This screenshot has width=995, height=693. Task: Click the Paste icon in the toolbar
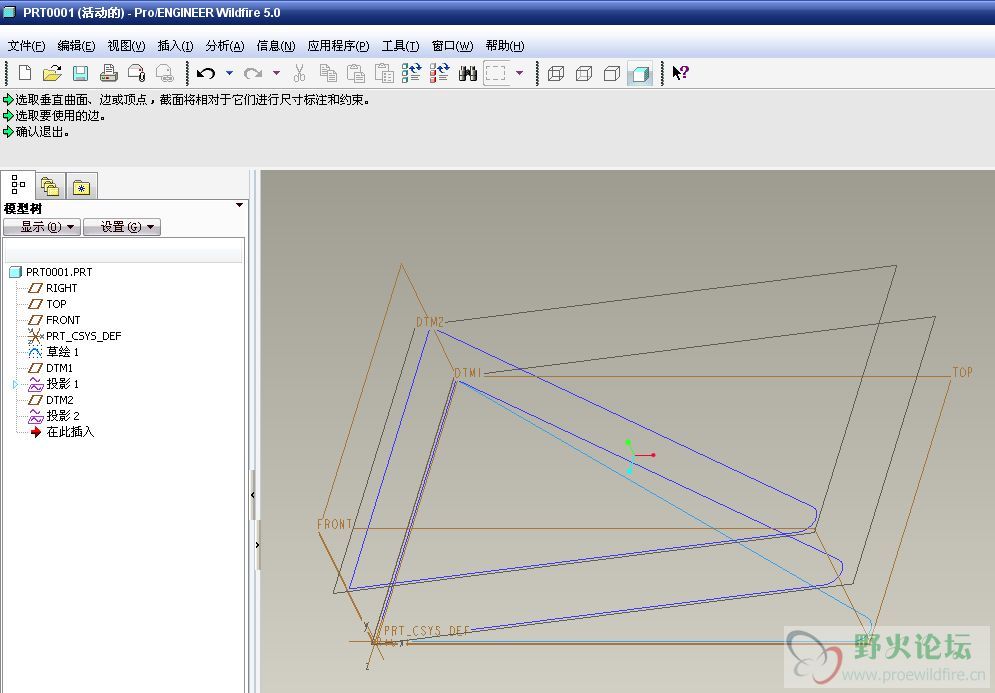(355, 74)
